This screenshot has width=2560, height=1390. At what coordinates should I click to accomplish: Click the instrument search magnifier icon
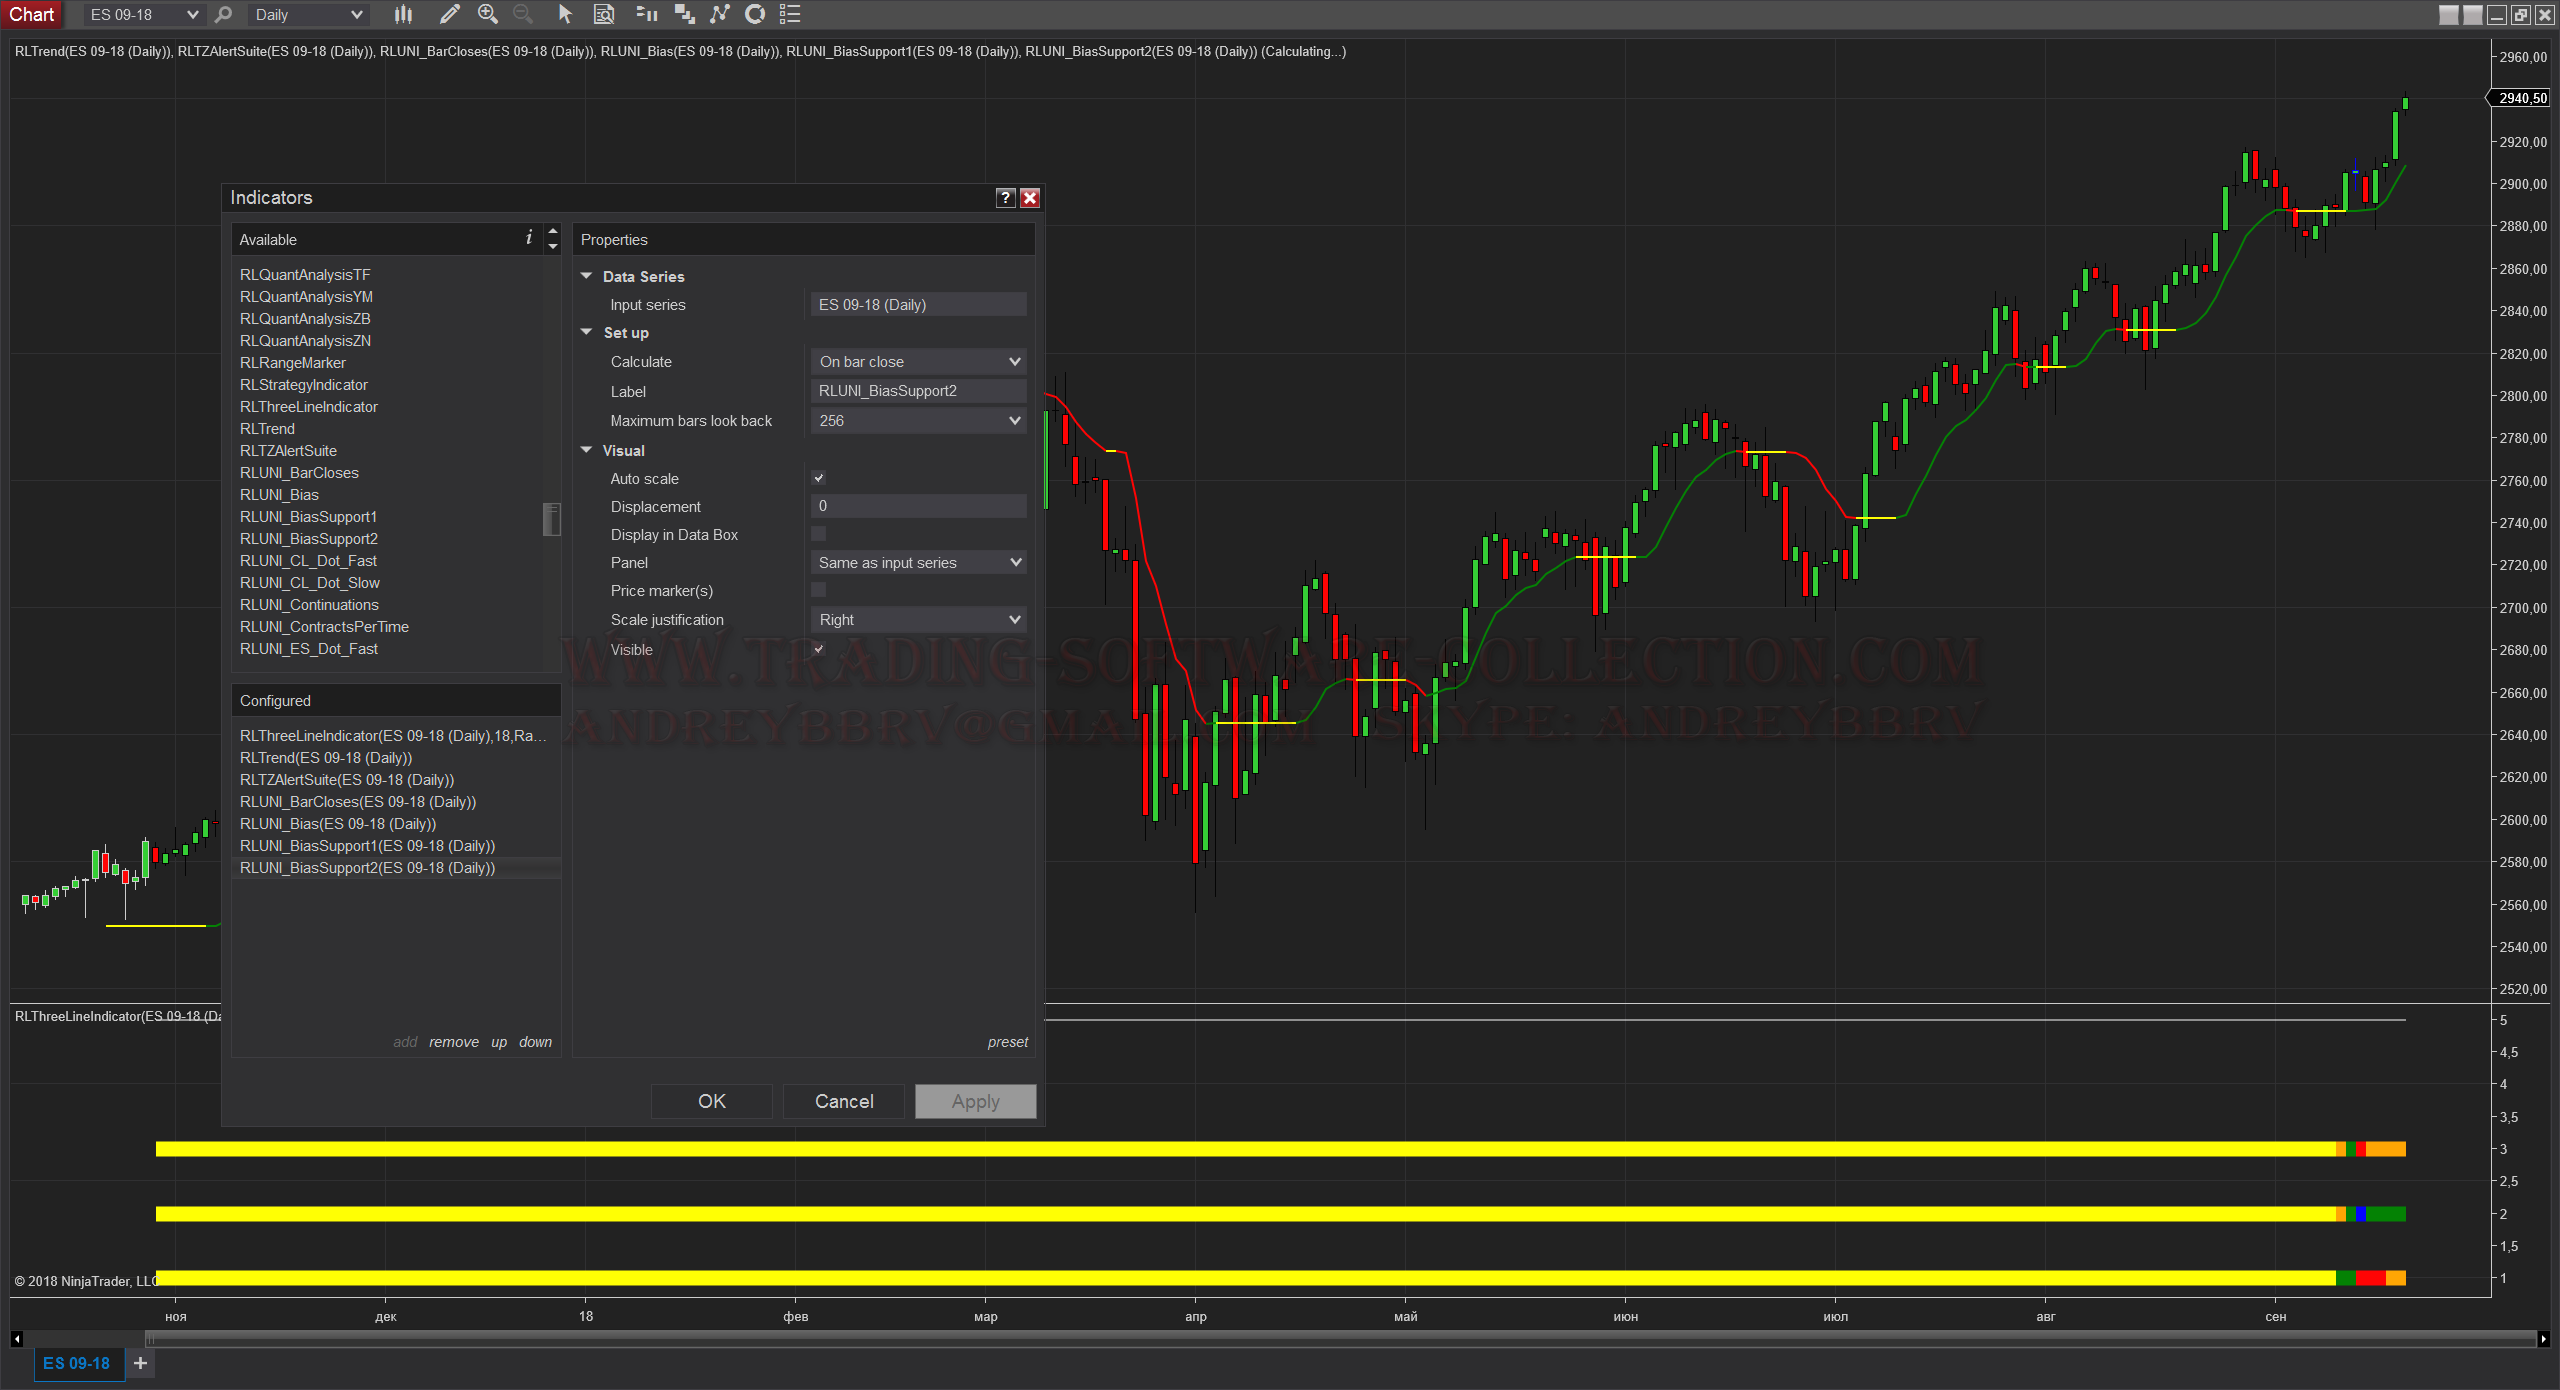click(x=224, y=14)
